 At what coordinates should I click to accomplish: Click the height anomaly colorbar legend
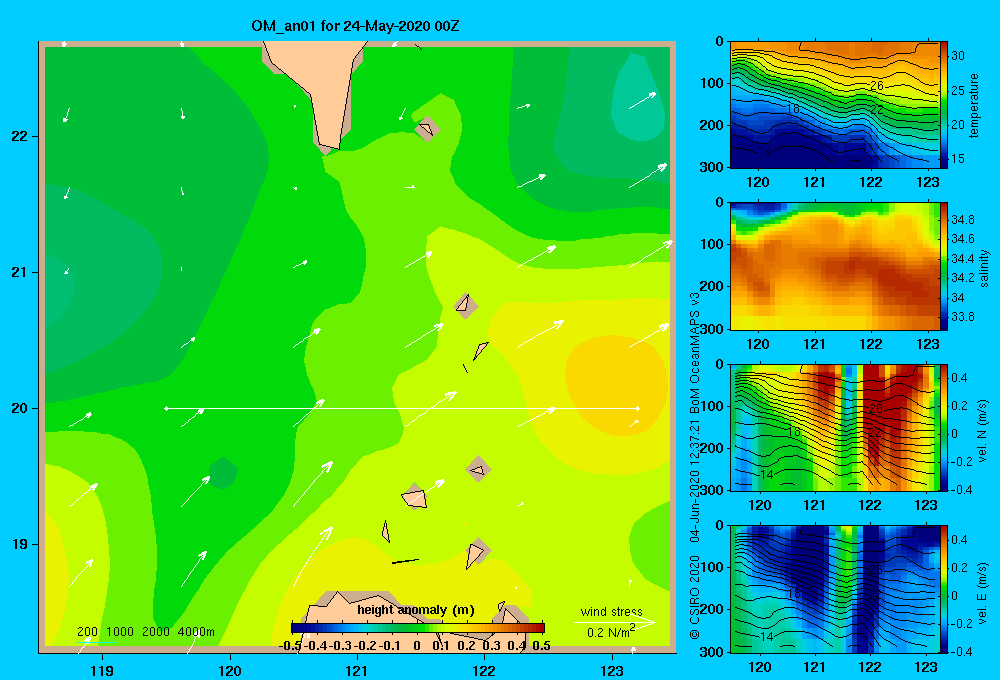click(x=418, y=628)
